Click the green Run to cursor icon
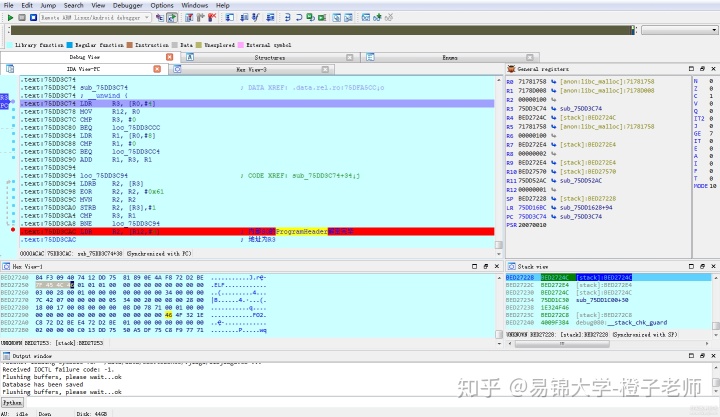This screenshot has height=417, width=720. pyautogui.click(x=322, y=17)
